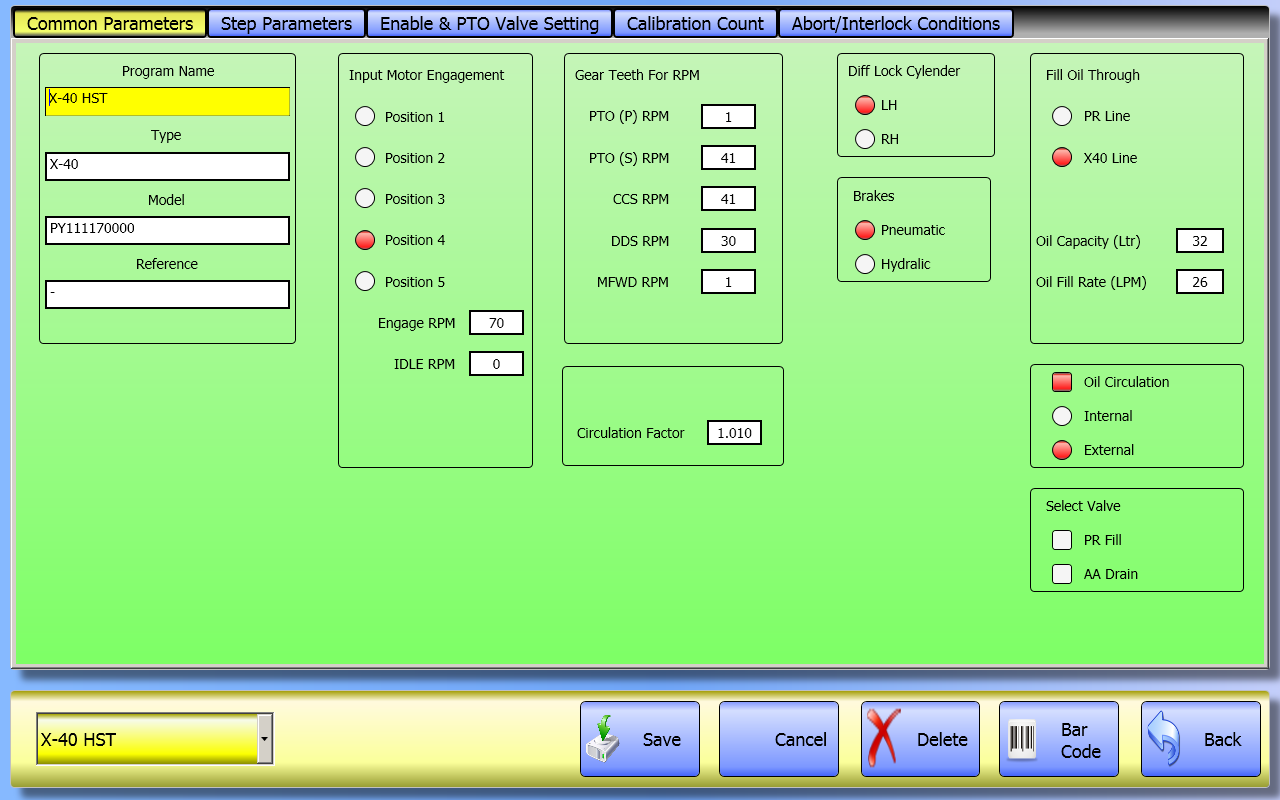This screenshot has width=1280, height=800.
Task: Choose RH diff lock cylinder
Action: click(865, 139)
